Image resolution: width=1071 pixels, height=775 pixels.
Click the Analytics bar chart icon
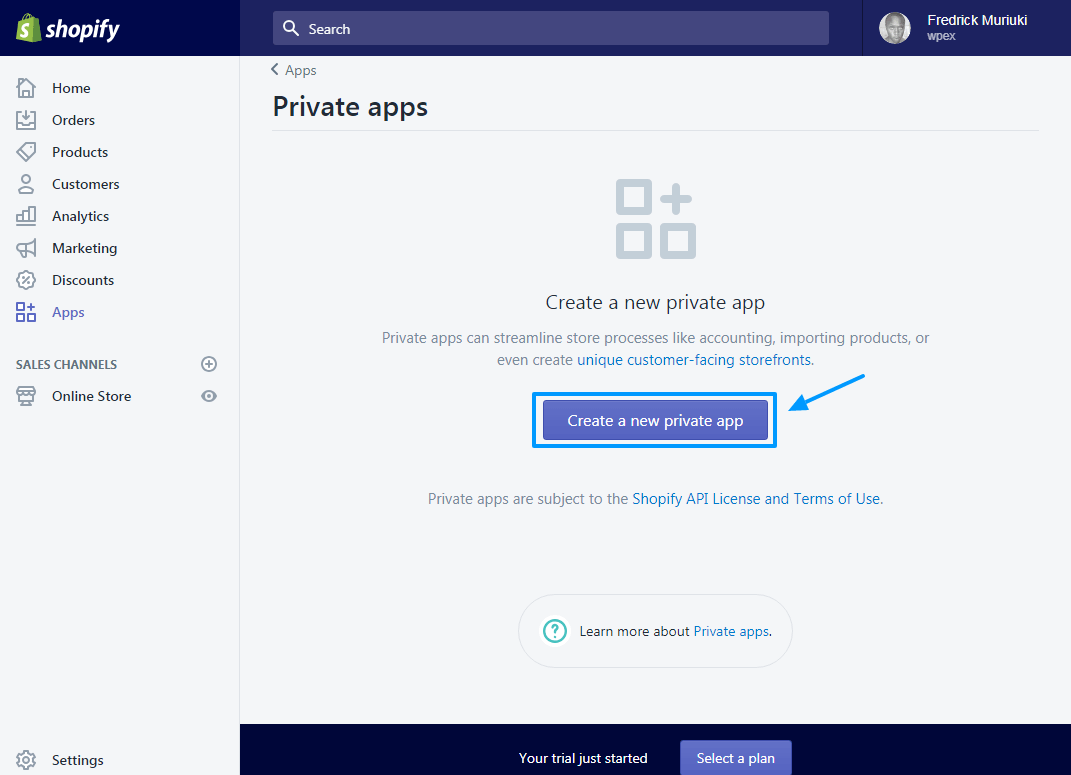tap(26, 216)
